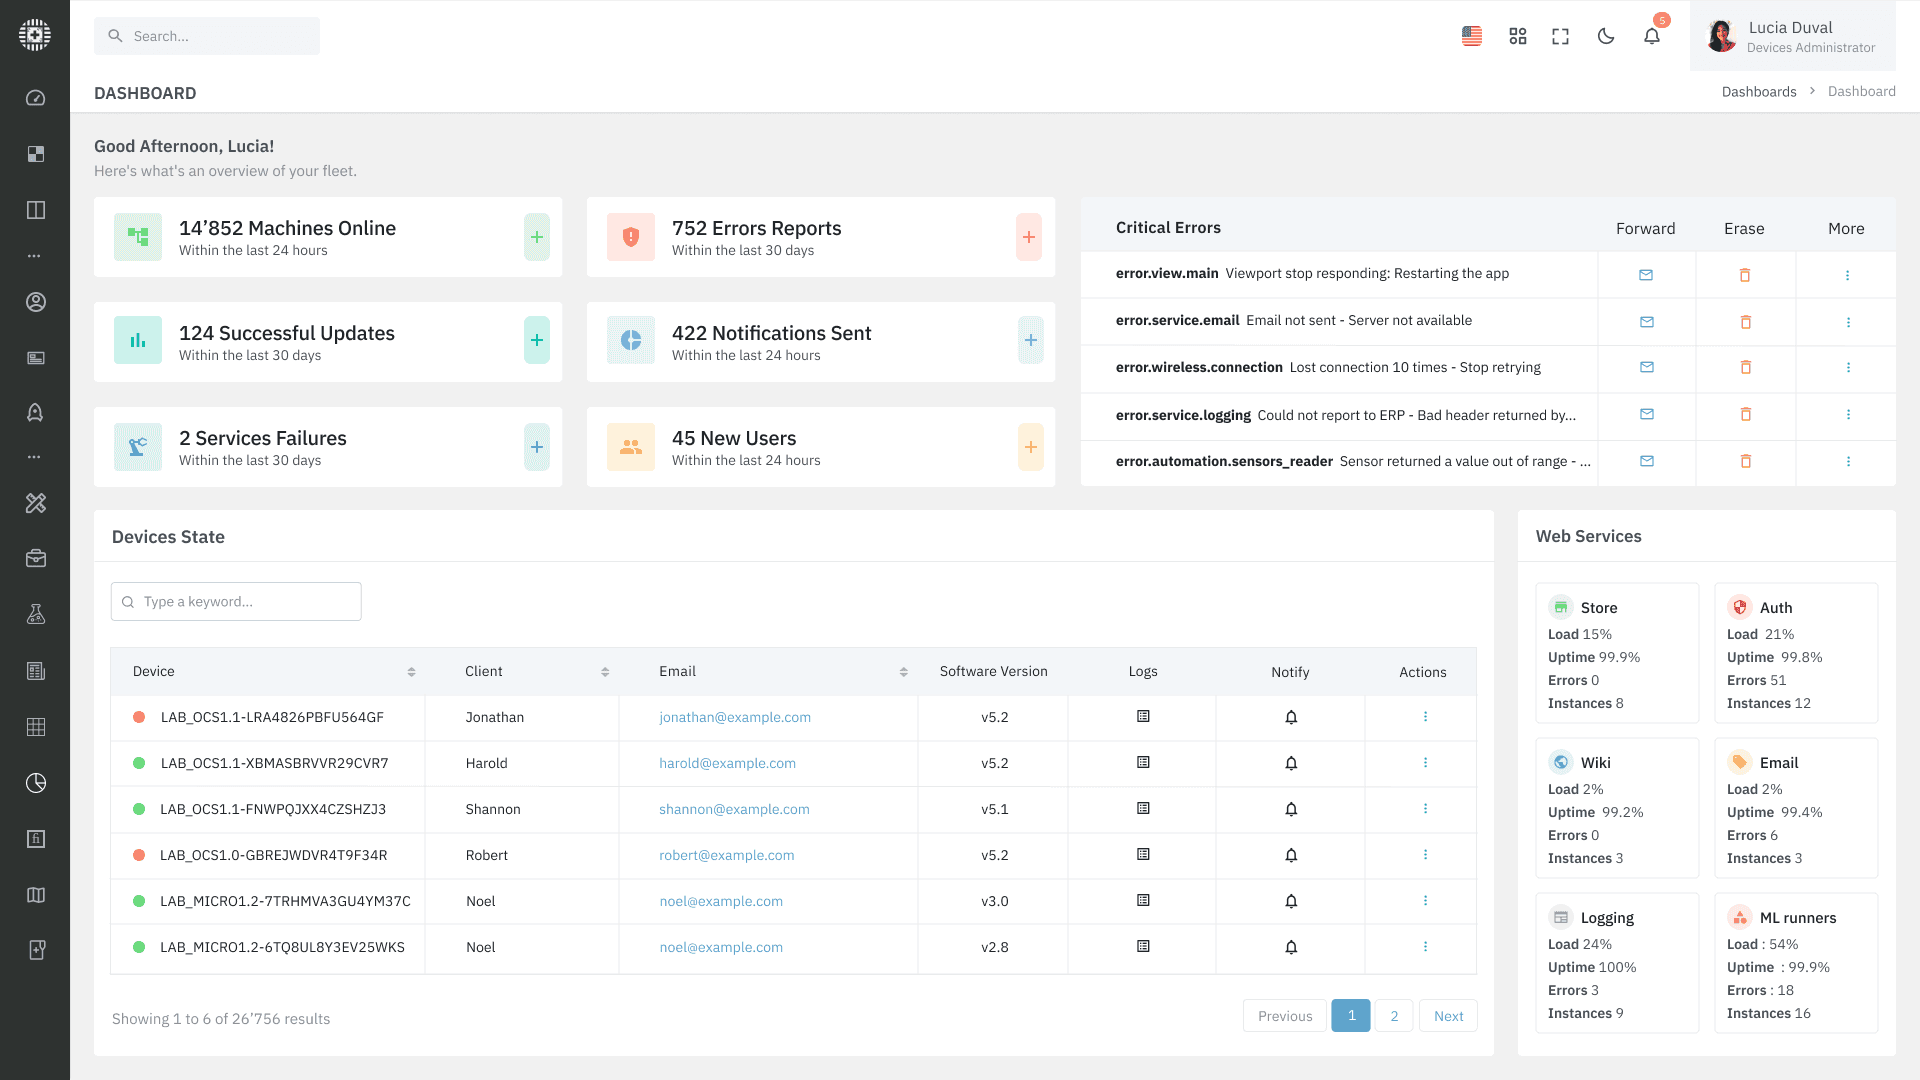Viewport: 1920px width, 1080px height.
Task: View logs for Jonathan's device
Action: [1143, 717]
